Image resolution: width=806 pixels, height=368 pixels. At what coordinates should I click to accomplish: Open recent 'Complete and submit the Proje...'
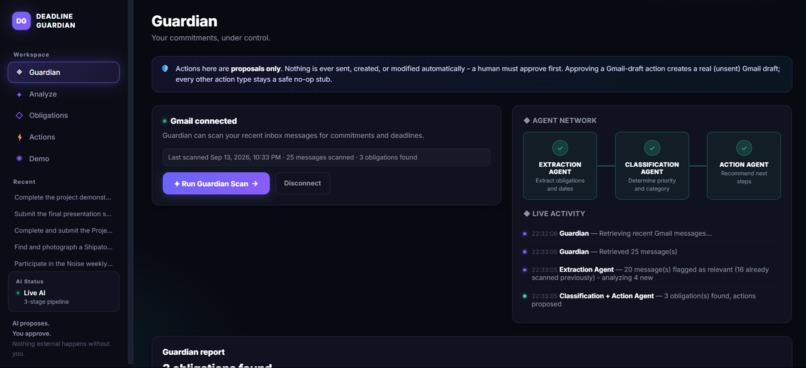pyautogui.click(x=63, y=231)
